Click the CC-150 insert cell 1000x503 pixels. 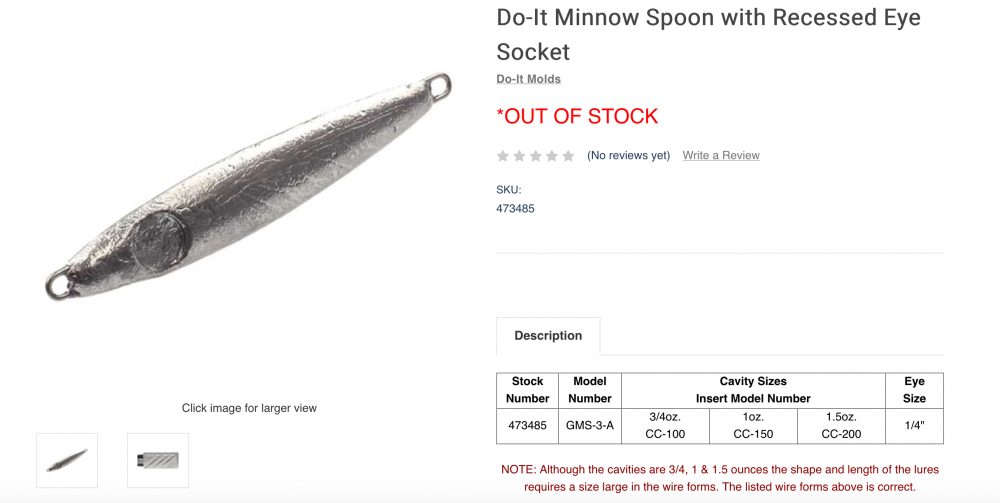753,426
